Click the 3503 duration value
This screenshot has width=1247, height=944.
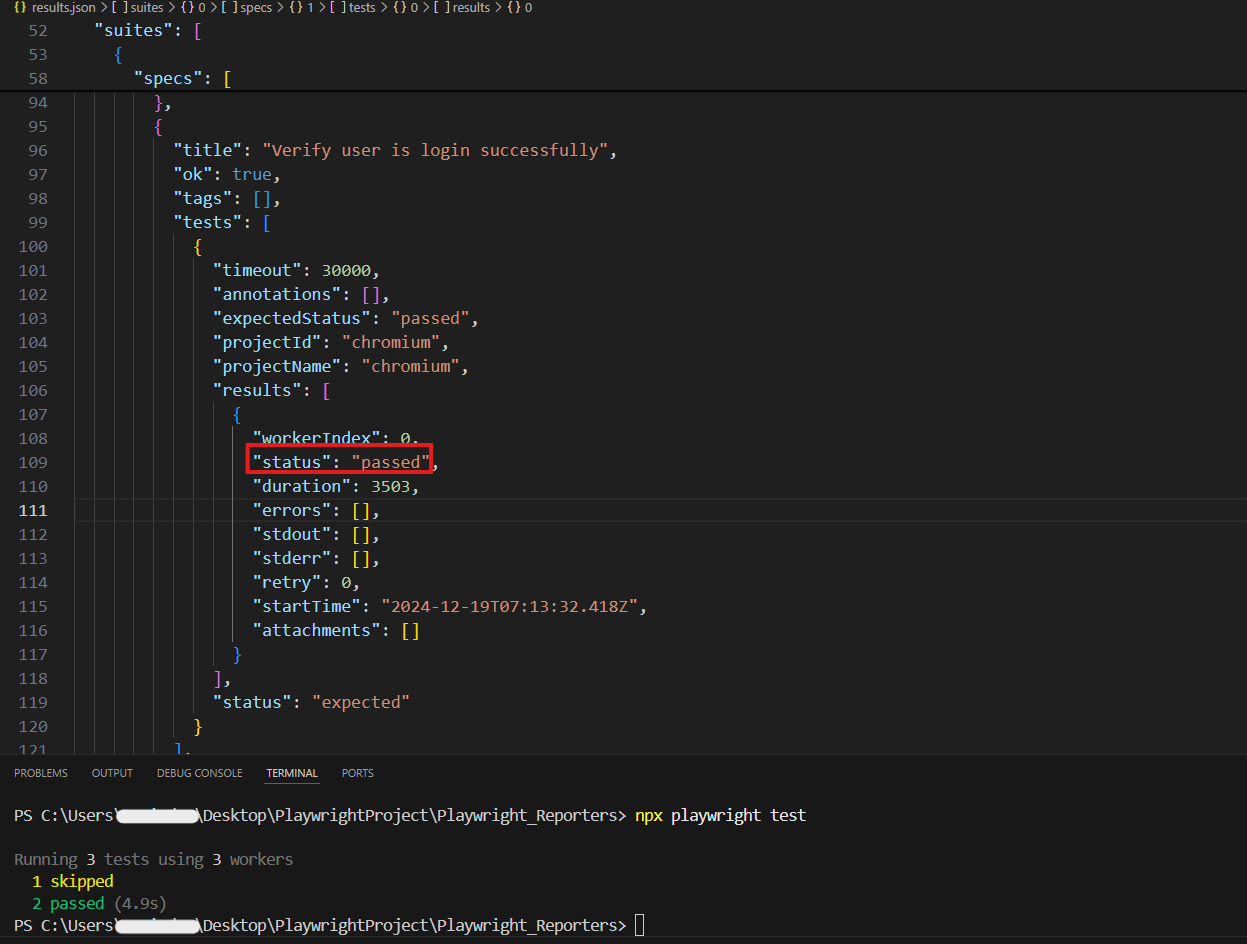point(391,486)
